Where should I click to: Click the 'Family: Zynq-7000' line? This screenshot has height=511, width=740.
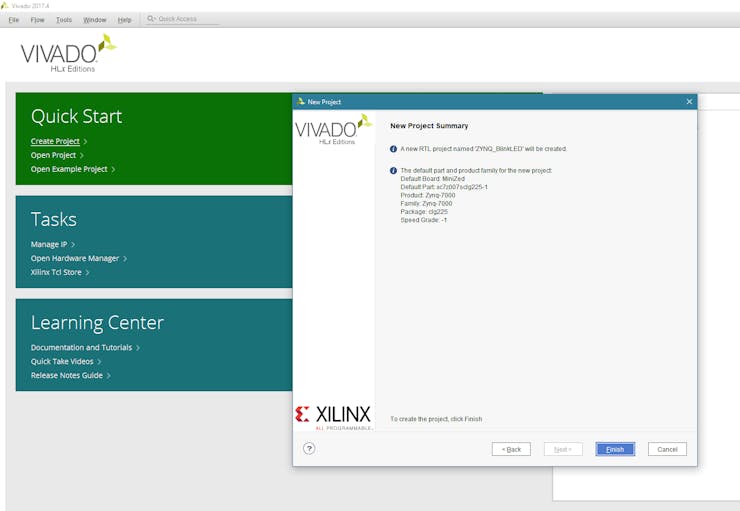point(426,203)
